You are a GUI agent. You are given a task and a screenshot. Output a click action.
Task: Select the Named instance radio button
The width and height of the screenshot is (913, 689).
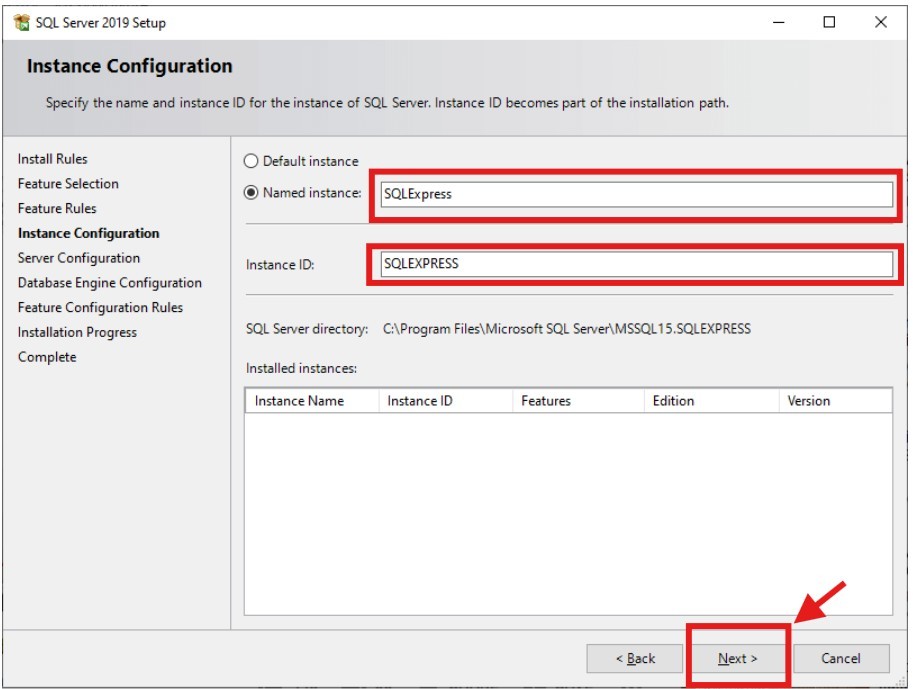coord(252,193)
